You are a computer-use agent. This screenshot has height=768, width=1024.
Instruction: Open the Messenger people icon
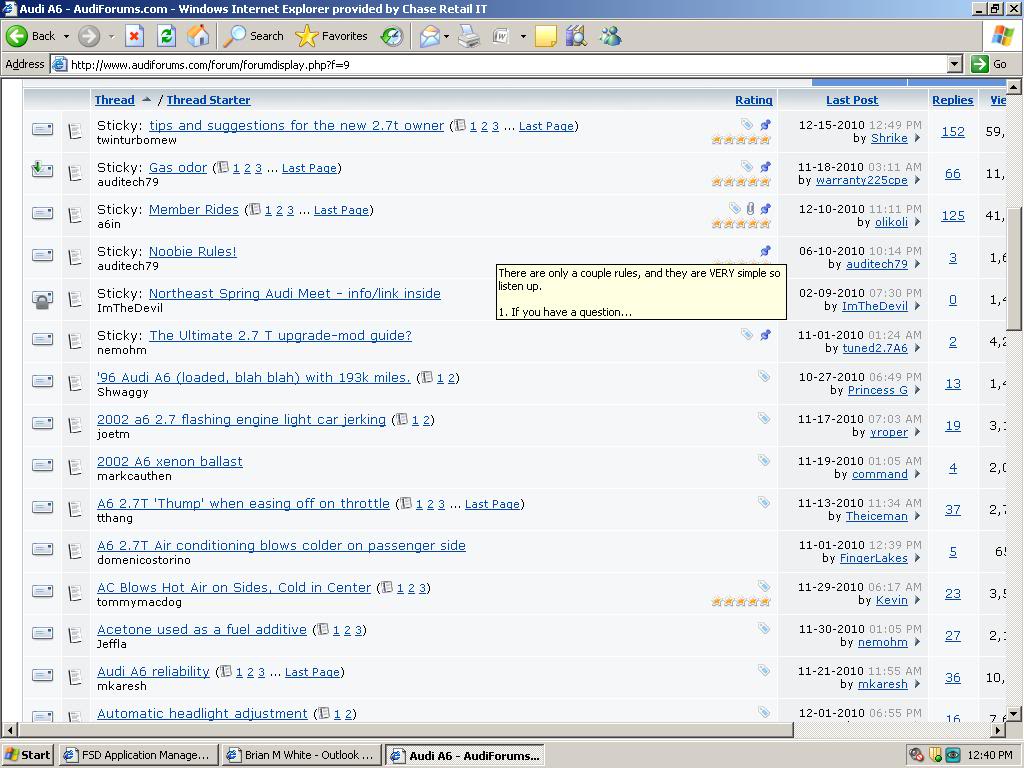611,36
